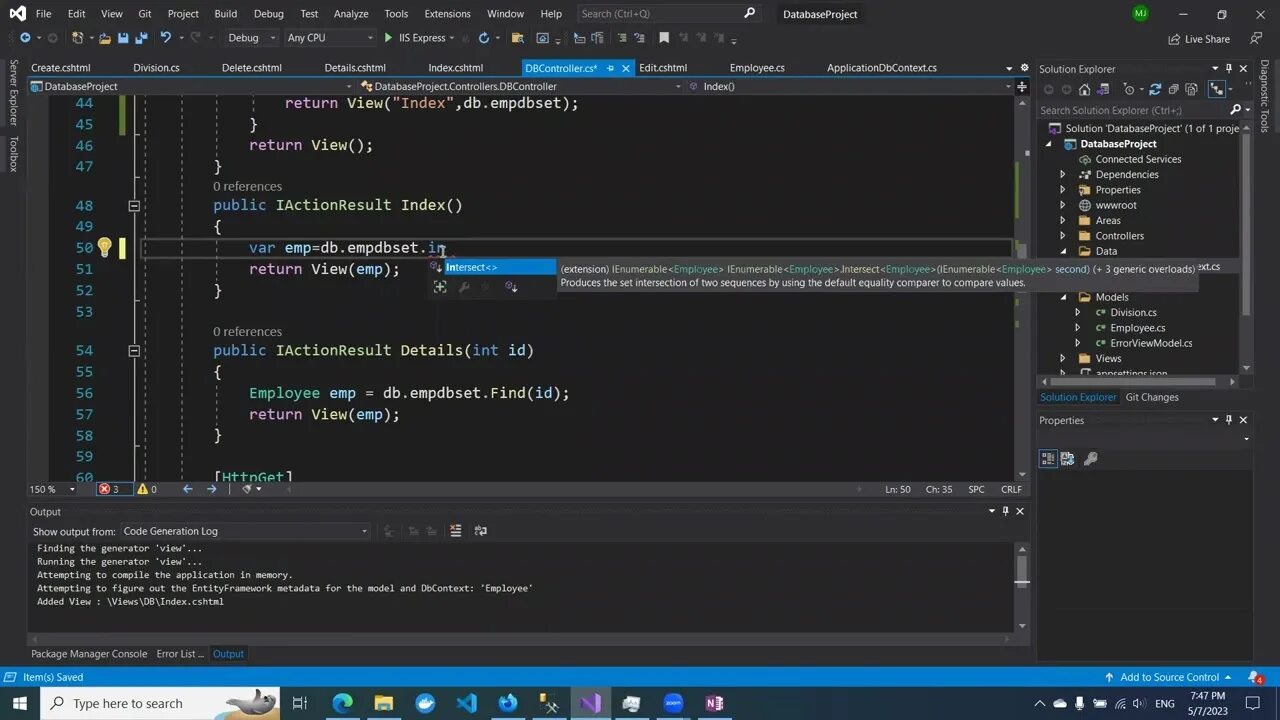Click Categorized icon in Properties panel

[x=1048, y=459]
